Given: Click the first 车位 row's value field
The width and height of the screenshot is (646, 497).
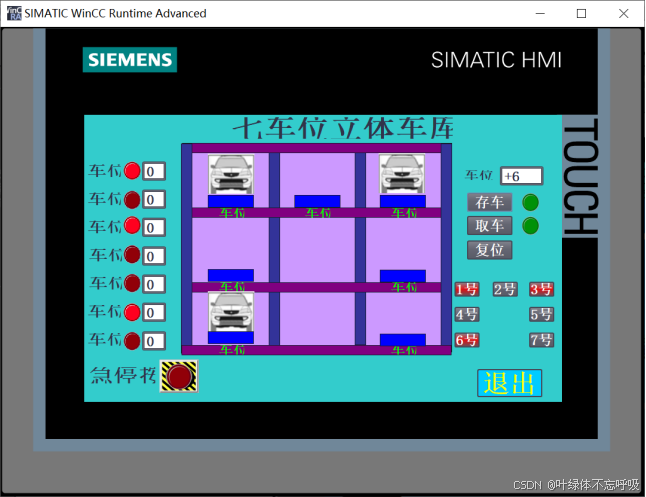Looking at the screenshot, I should [x=154, y=171].
